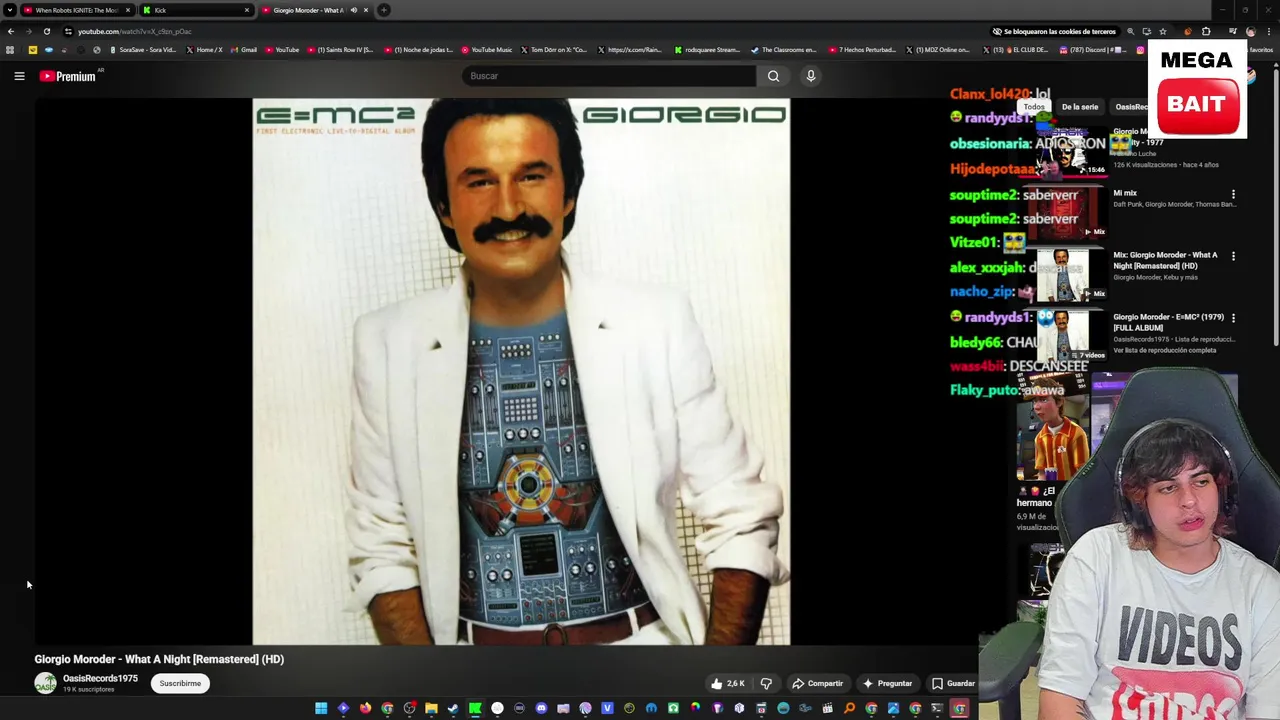
Task: Open Home / X bookmark
Action: click(204, 49)
